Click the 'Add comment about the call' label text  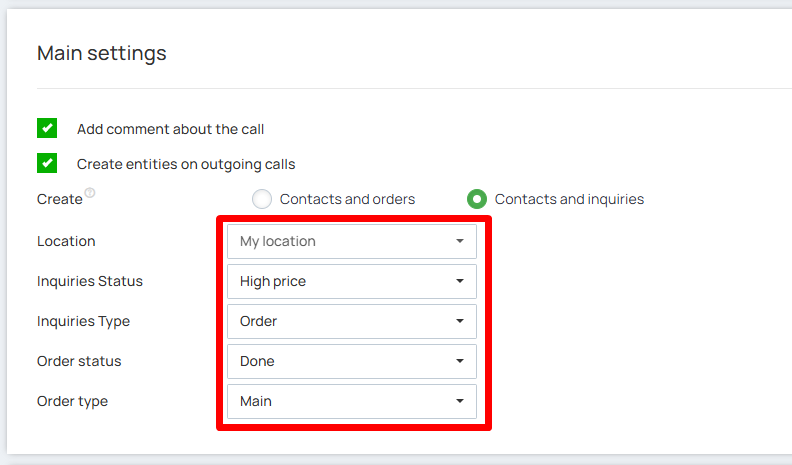(170, 129)
